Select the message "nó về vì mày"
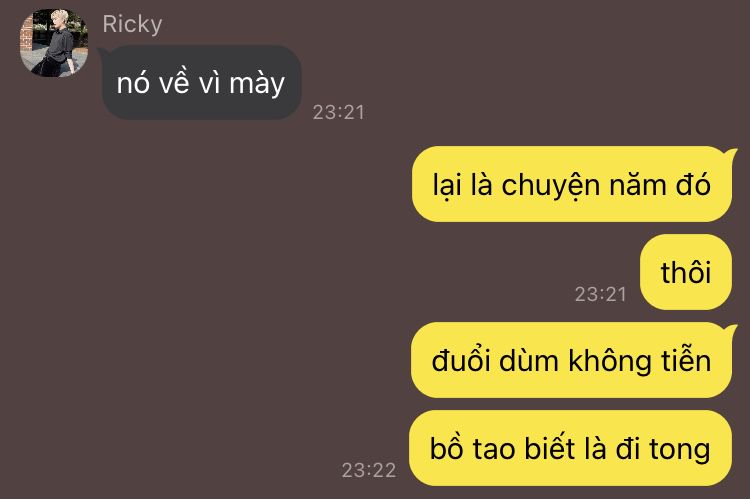The image size is (750, 499). (x=201, y=82)
